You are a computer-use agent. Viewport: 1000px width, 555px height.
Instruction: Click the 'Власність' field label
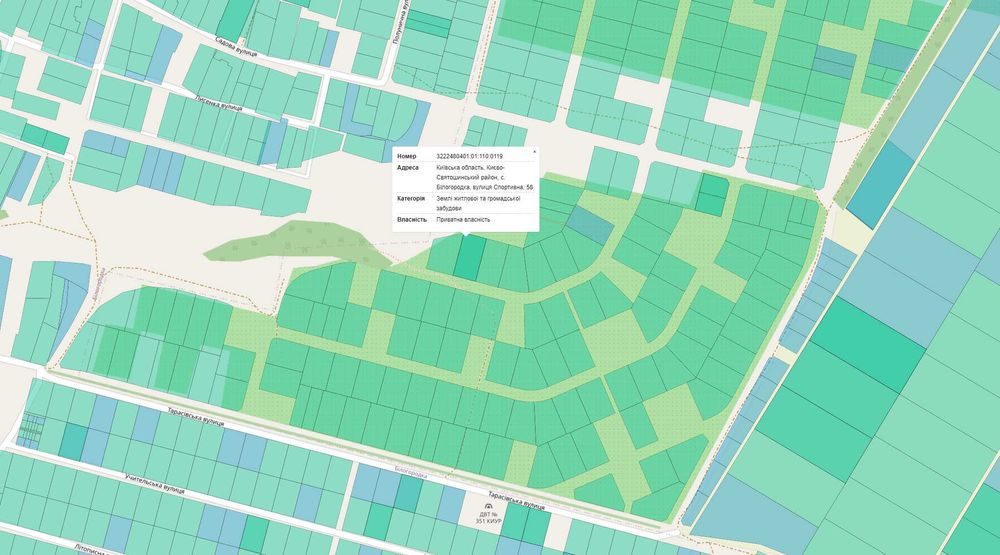pos(411,219)
